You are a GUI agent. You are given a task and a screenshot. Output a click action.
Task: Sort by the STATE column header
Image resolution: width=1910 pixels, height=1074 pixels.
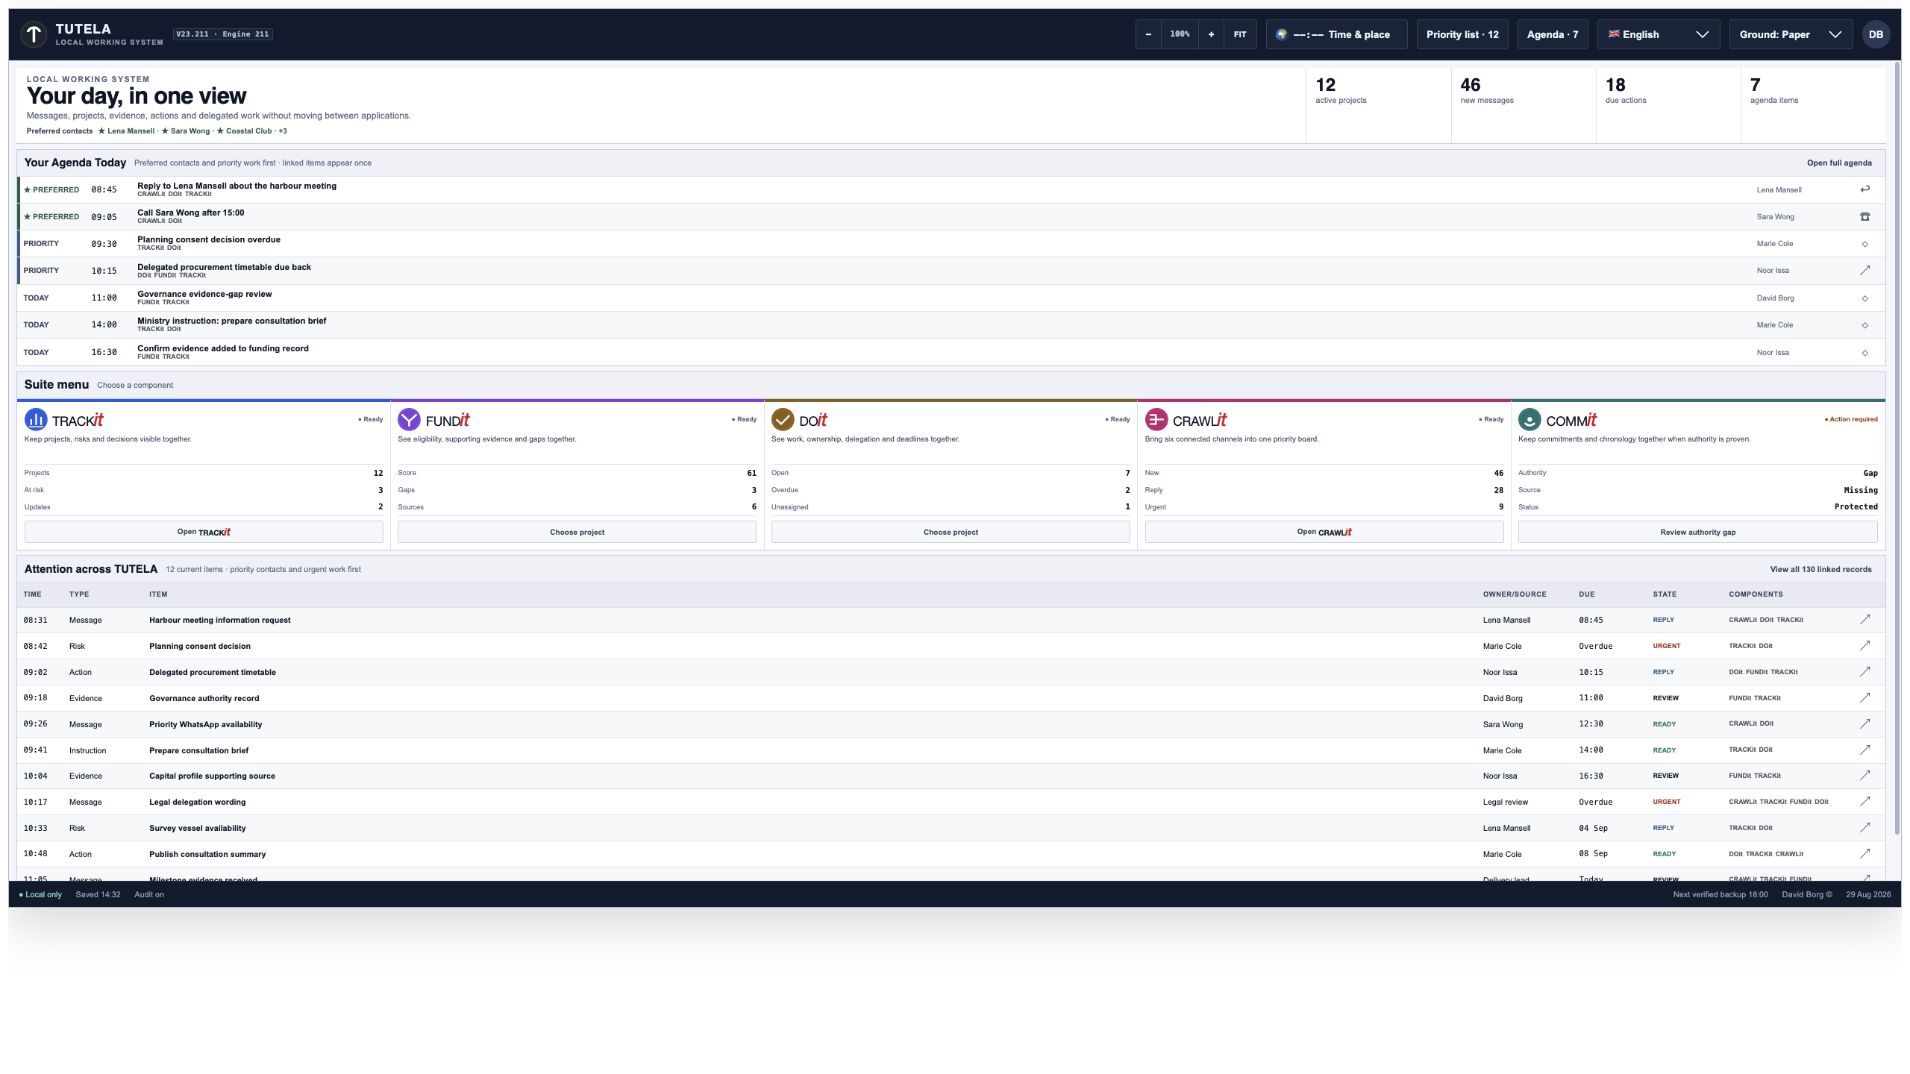[x=1664, y=594]
